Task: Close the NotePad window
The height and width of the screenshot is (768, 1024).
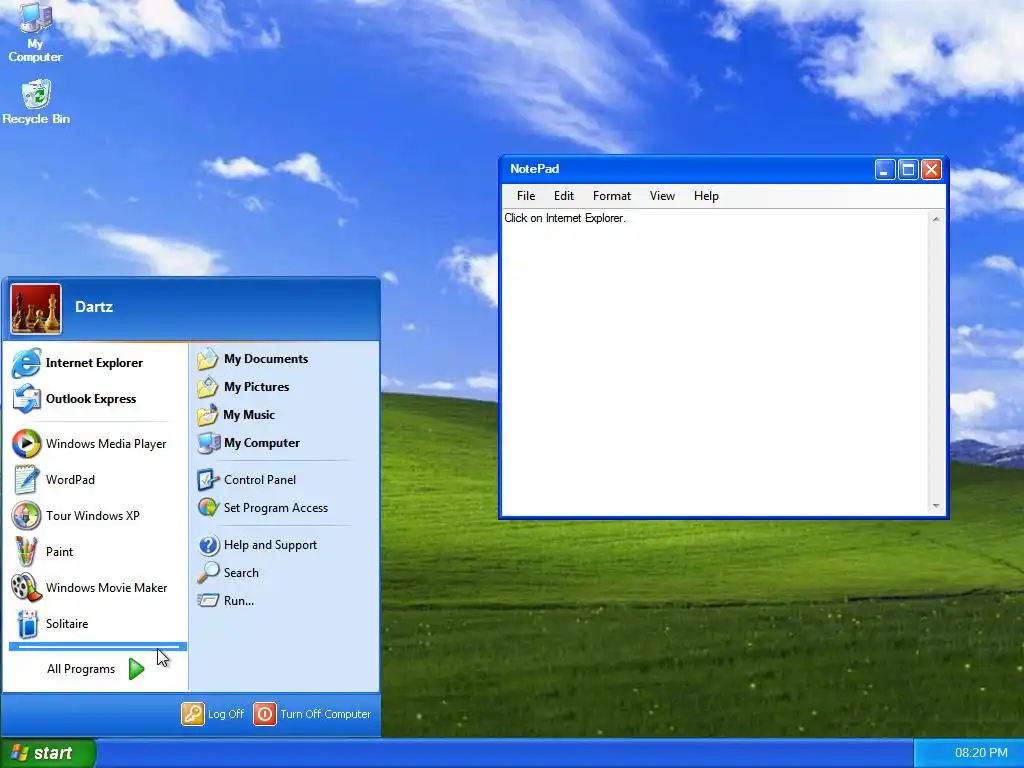Action: coord(931,170)
